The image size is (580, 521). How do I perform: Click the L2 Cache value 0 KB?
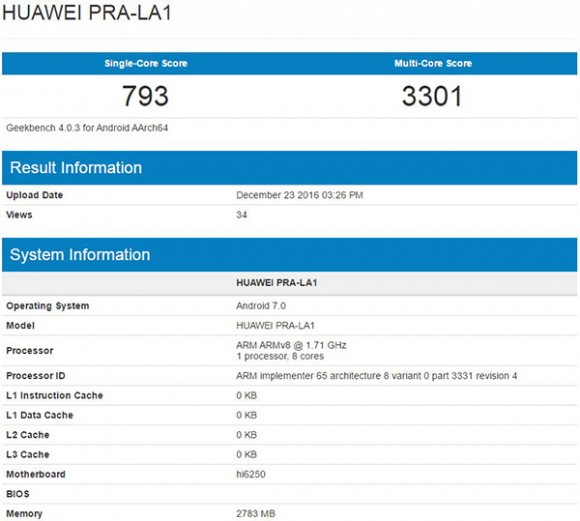246,435
